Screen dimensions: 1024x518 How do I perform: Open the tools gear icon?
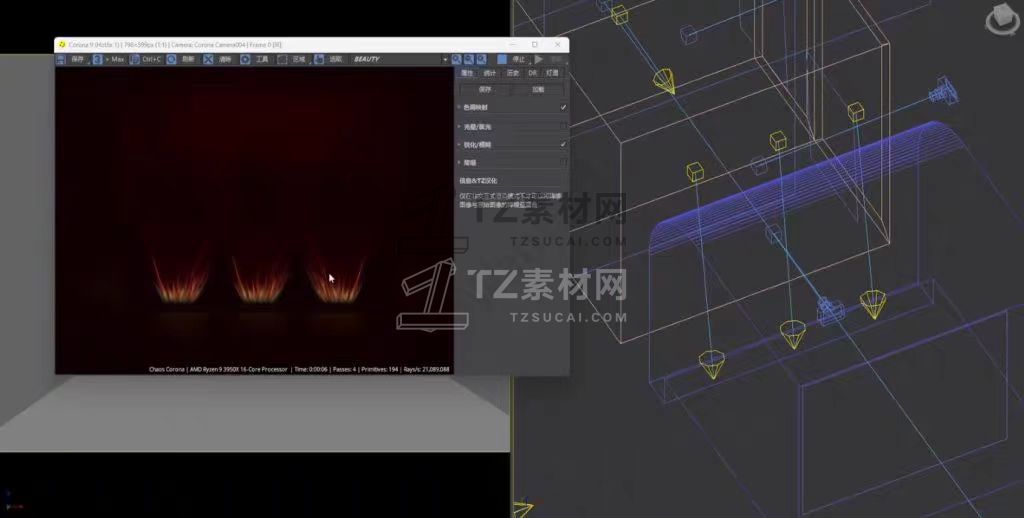click(x=245, y=59)
